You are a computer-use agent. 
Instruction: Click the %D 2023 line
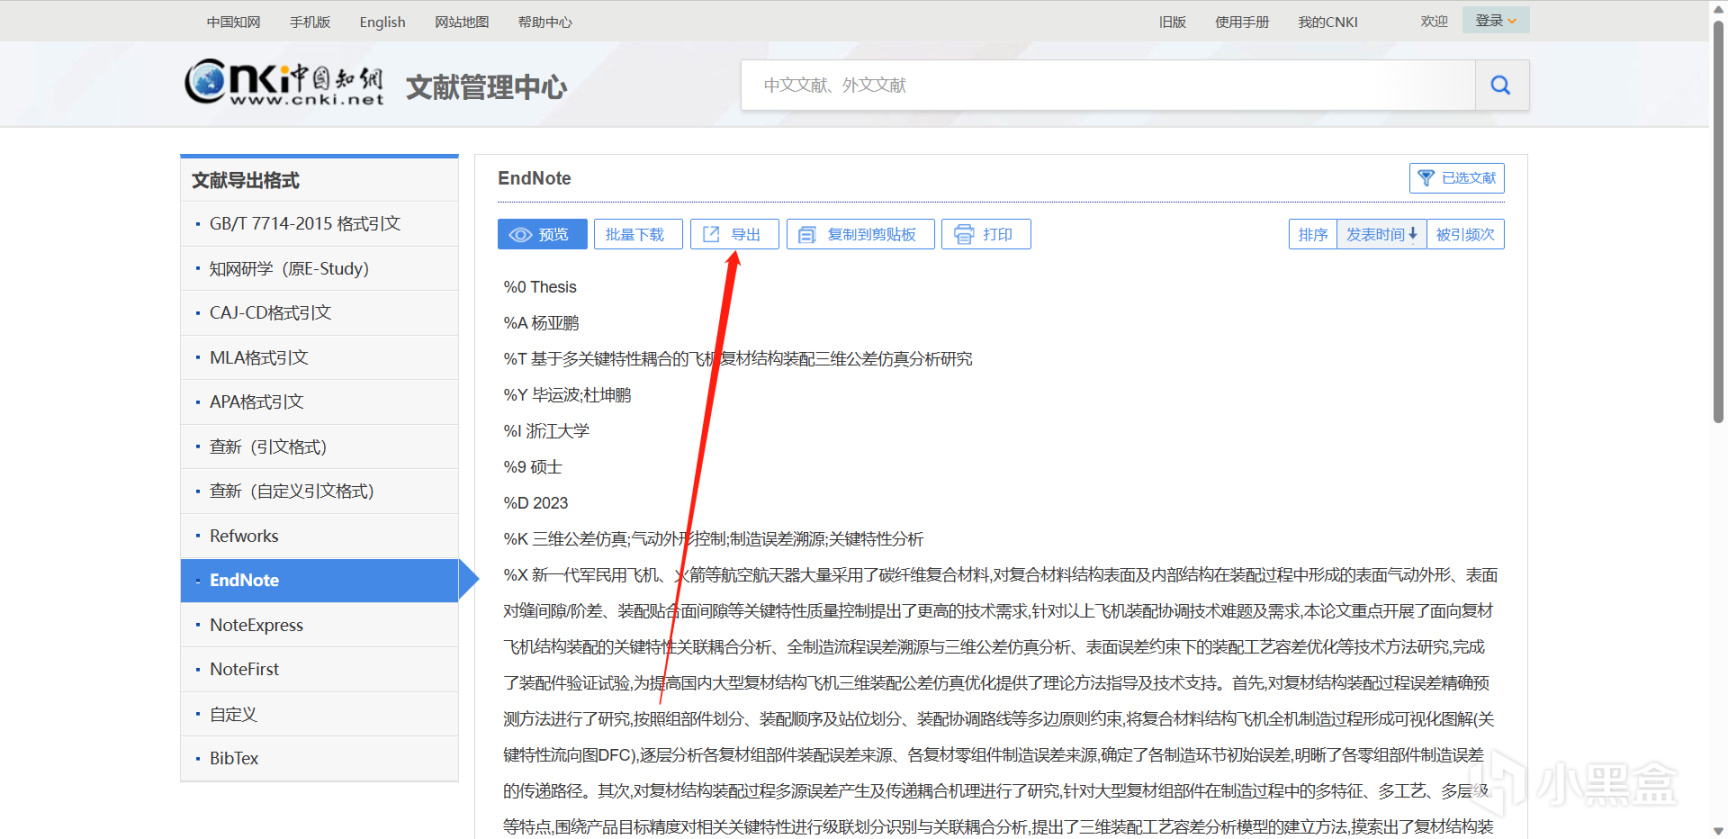[x=536, y=503]
